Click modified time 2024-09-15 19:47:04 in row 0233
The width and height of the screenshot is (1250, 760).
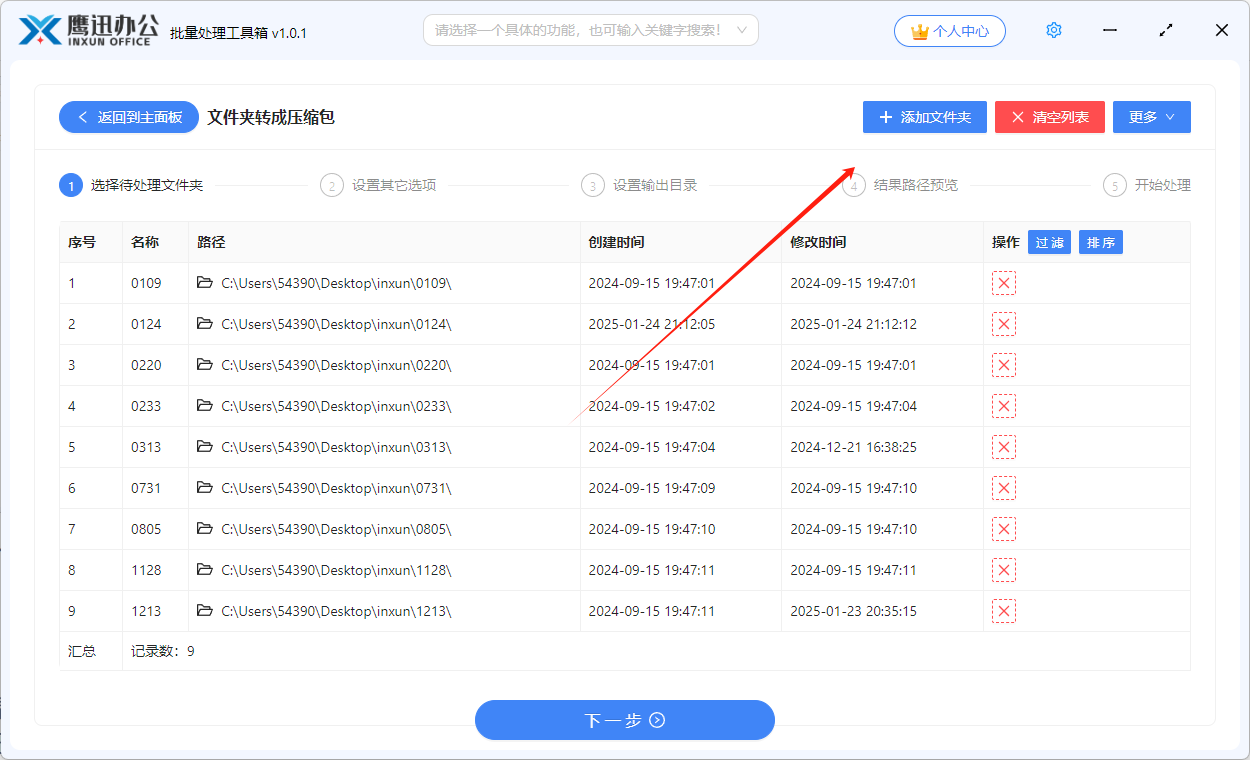tap(854, 406)
